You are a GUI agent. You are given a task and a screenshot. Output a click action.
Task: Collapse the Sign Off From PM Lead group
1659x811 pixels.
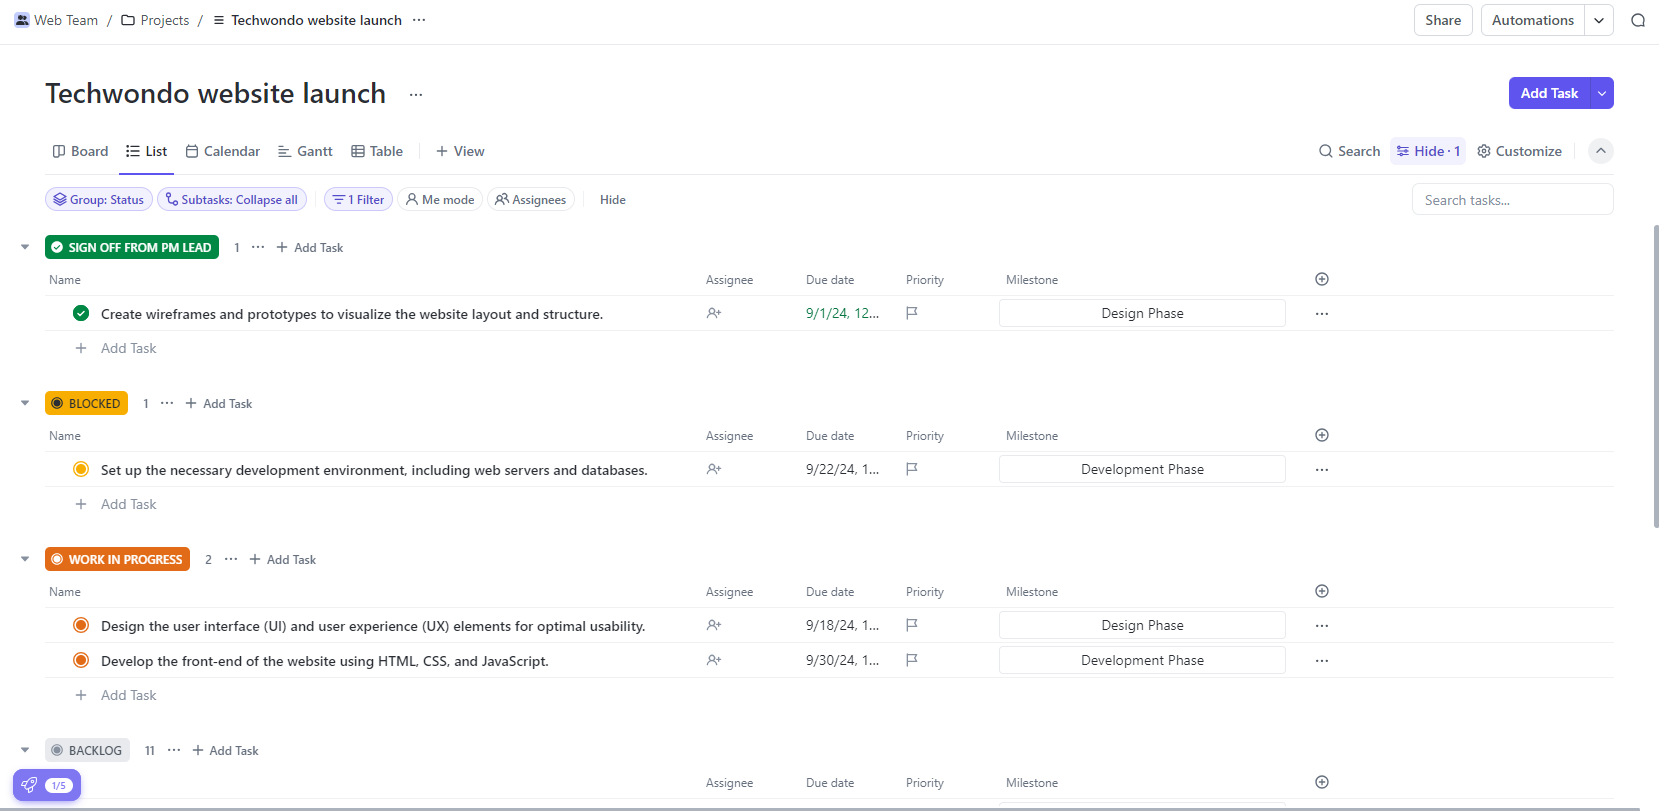click(x=25, y=247)
